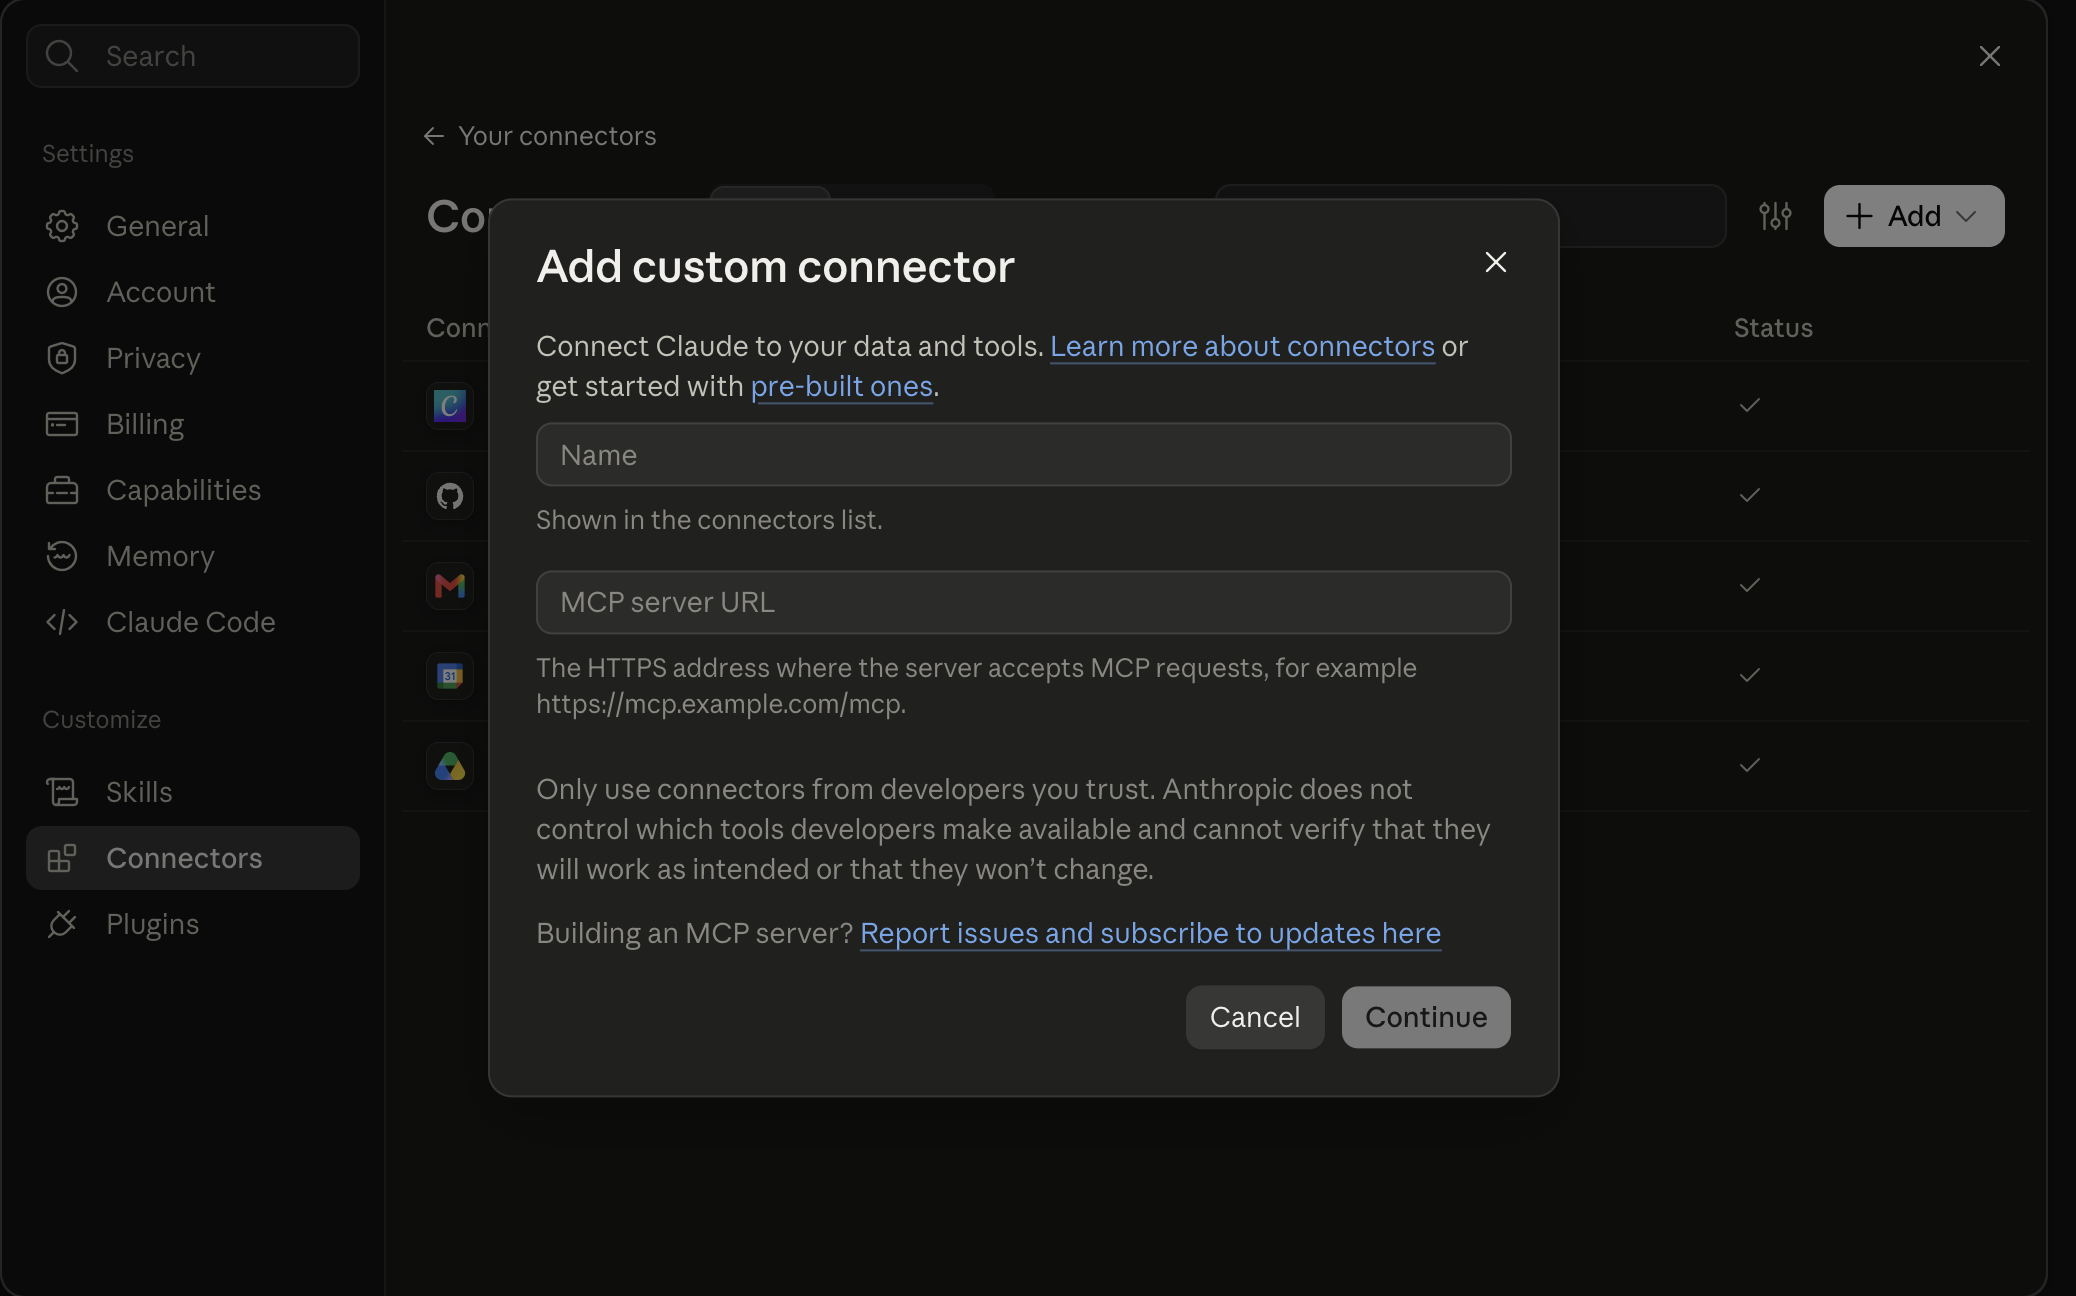The height and width of the screenshot is (1296, 2076).
Task: Click the Continue button
Action: 1426,1017
